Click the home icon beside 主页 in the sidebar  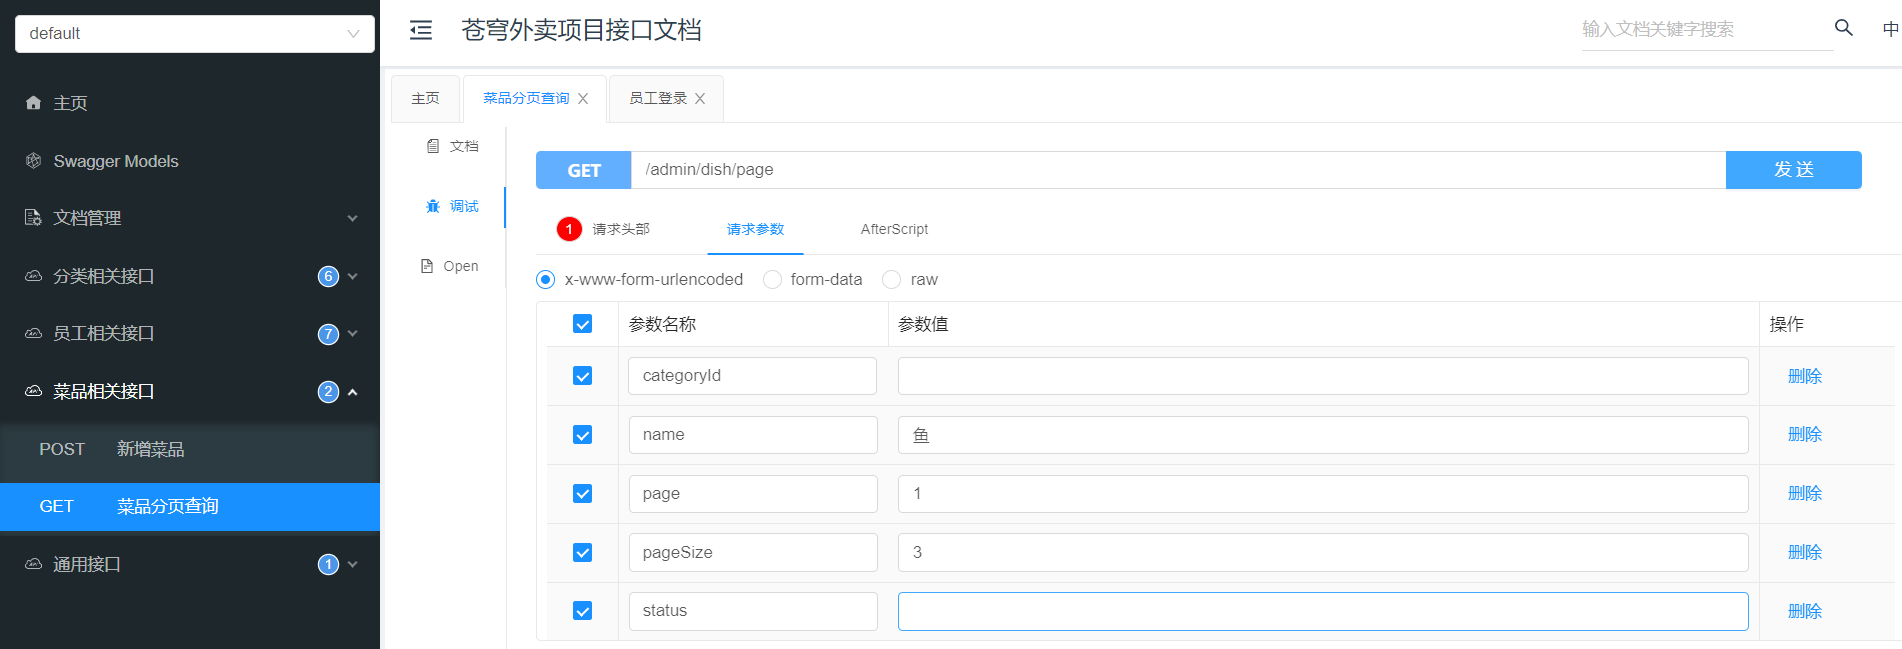pyautogui.click(x=33, y=103)
